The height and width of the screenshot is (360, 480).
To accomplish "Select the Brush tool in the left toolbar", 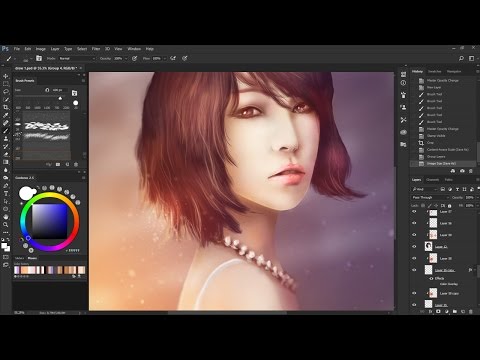I will pos(6,131).
